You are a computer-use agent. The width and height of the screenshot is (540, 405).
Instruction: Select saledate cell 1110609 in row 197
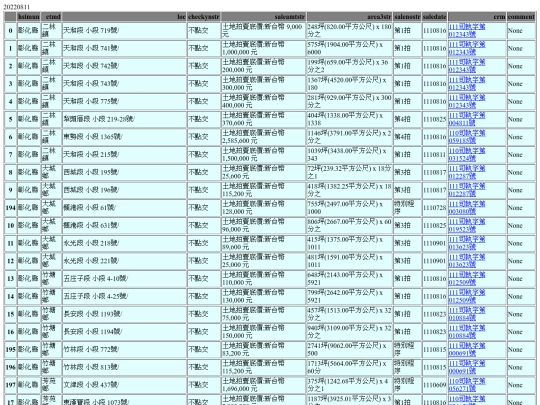click(434, 385)
